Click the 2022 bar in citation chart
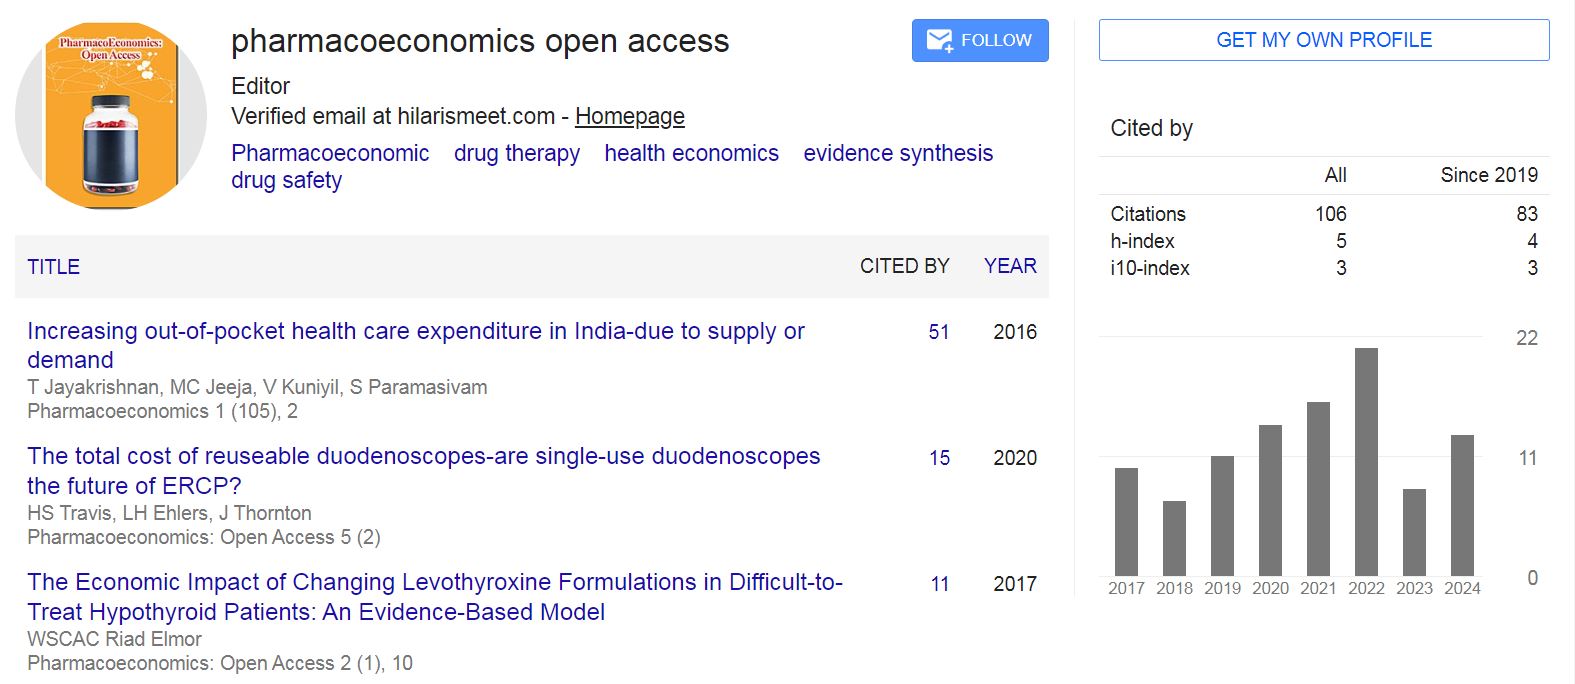 tap(1366, 462)
